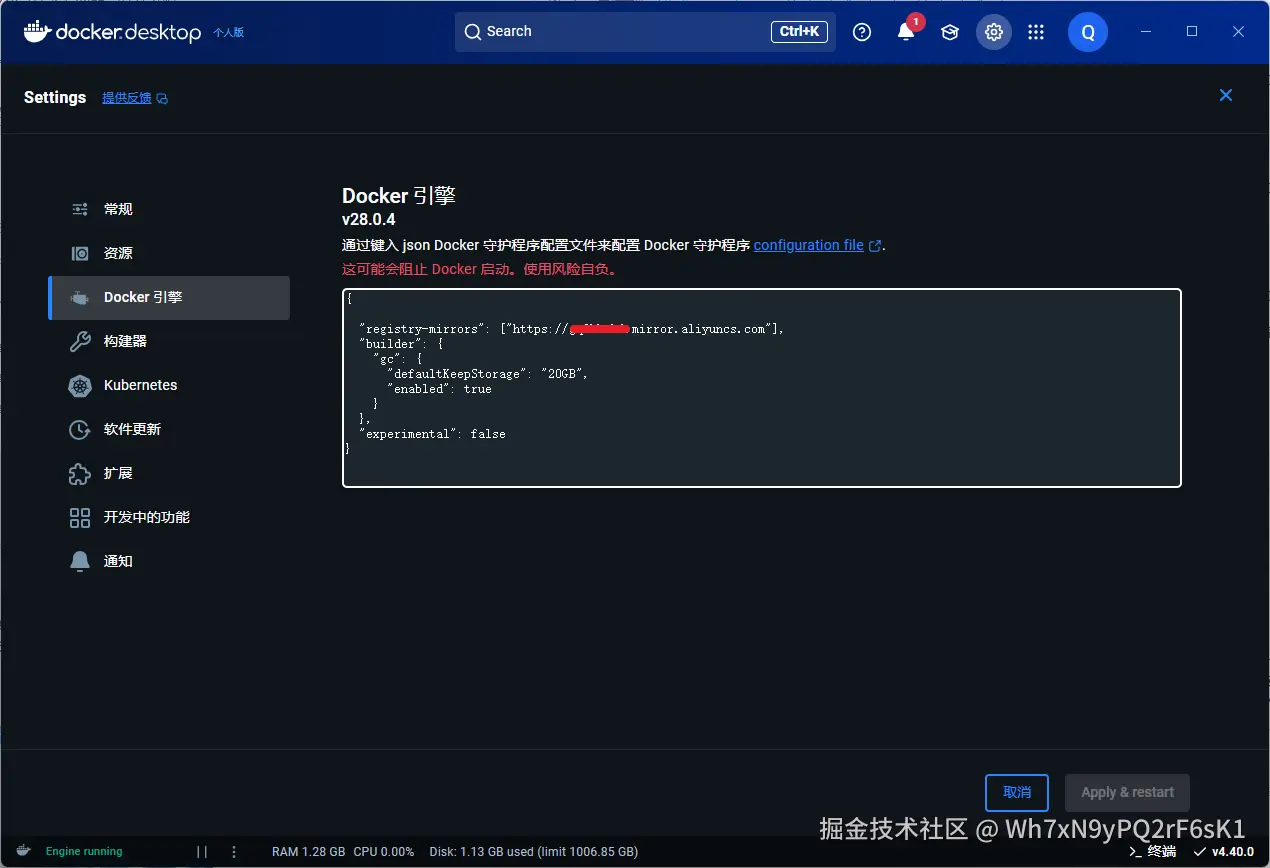Open the learning center graduation-cap icon
The height and width of the screenshot is (868, 1270).
pos(949,31)
